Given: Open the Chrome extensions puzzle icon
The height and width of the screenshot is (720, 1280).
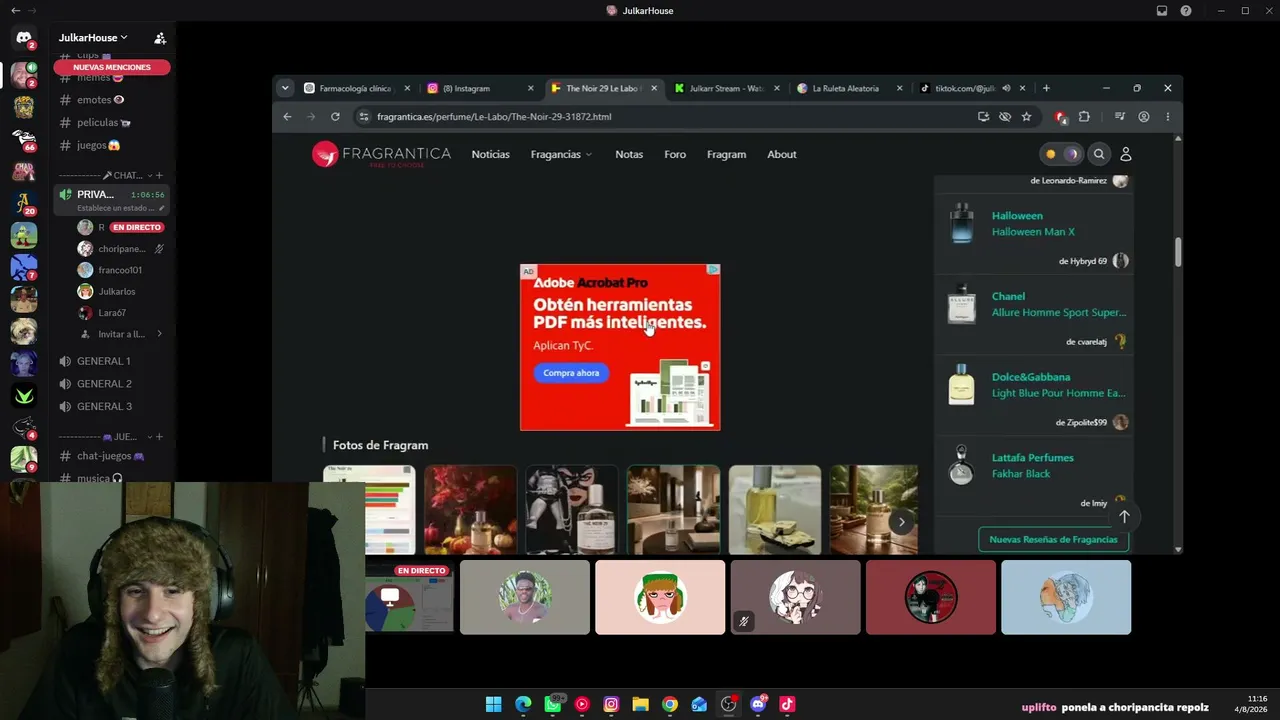Looking at the screenshot, I should point(1084,117).
